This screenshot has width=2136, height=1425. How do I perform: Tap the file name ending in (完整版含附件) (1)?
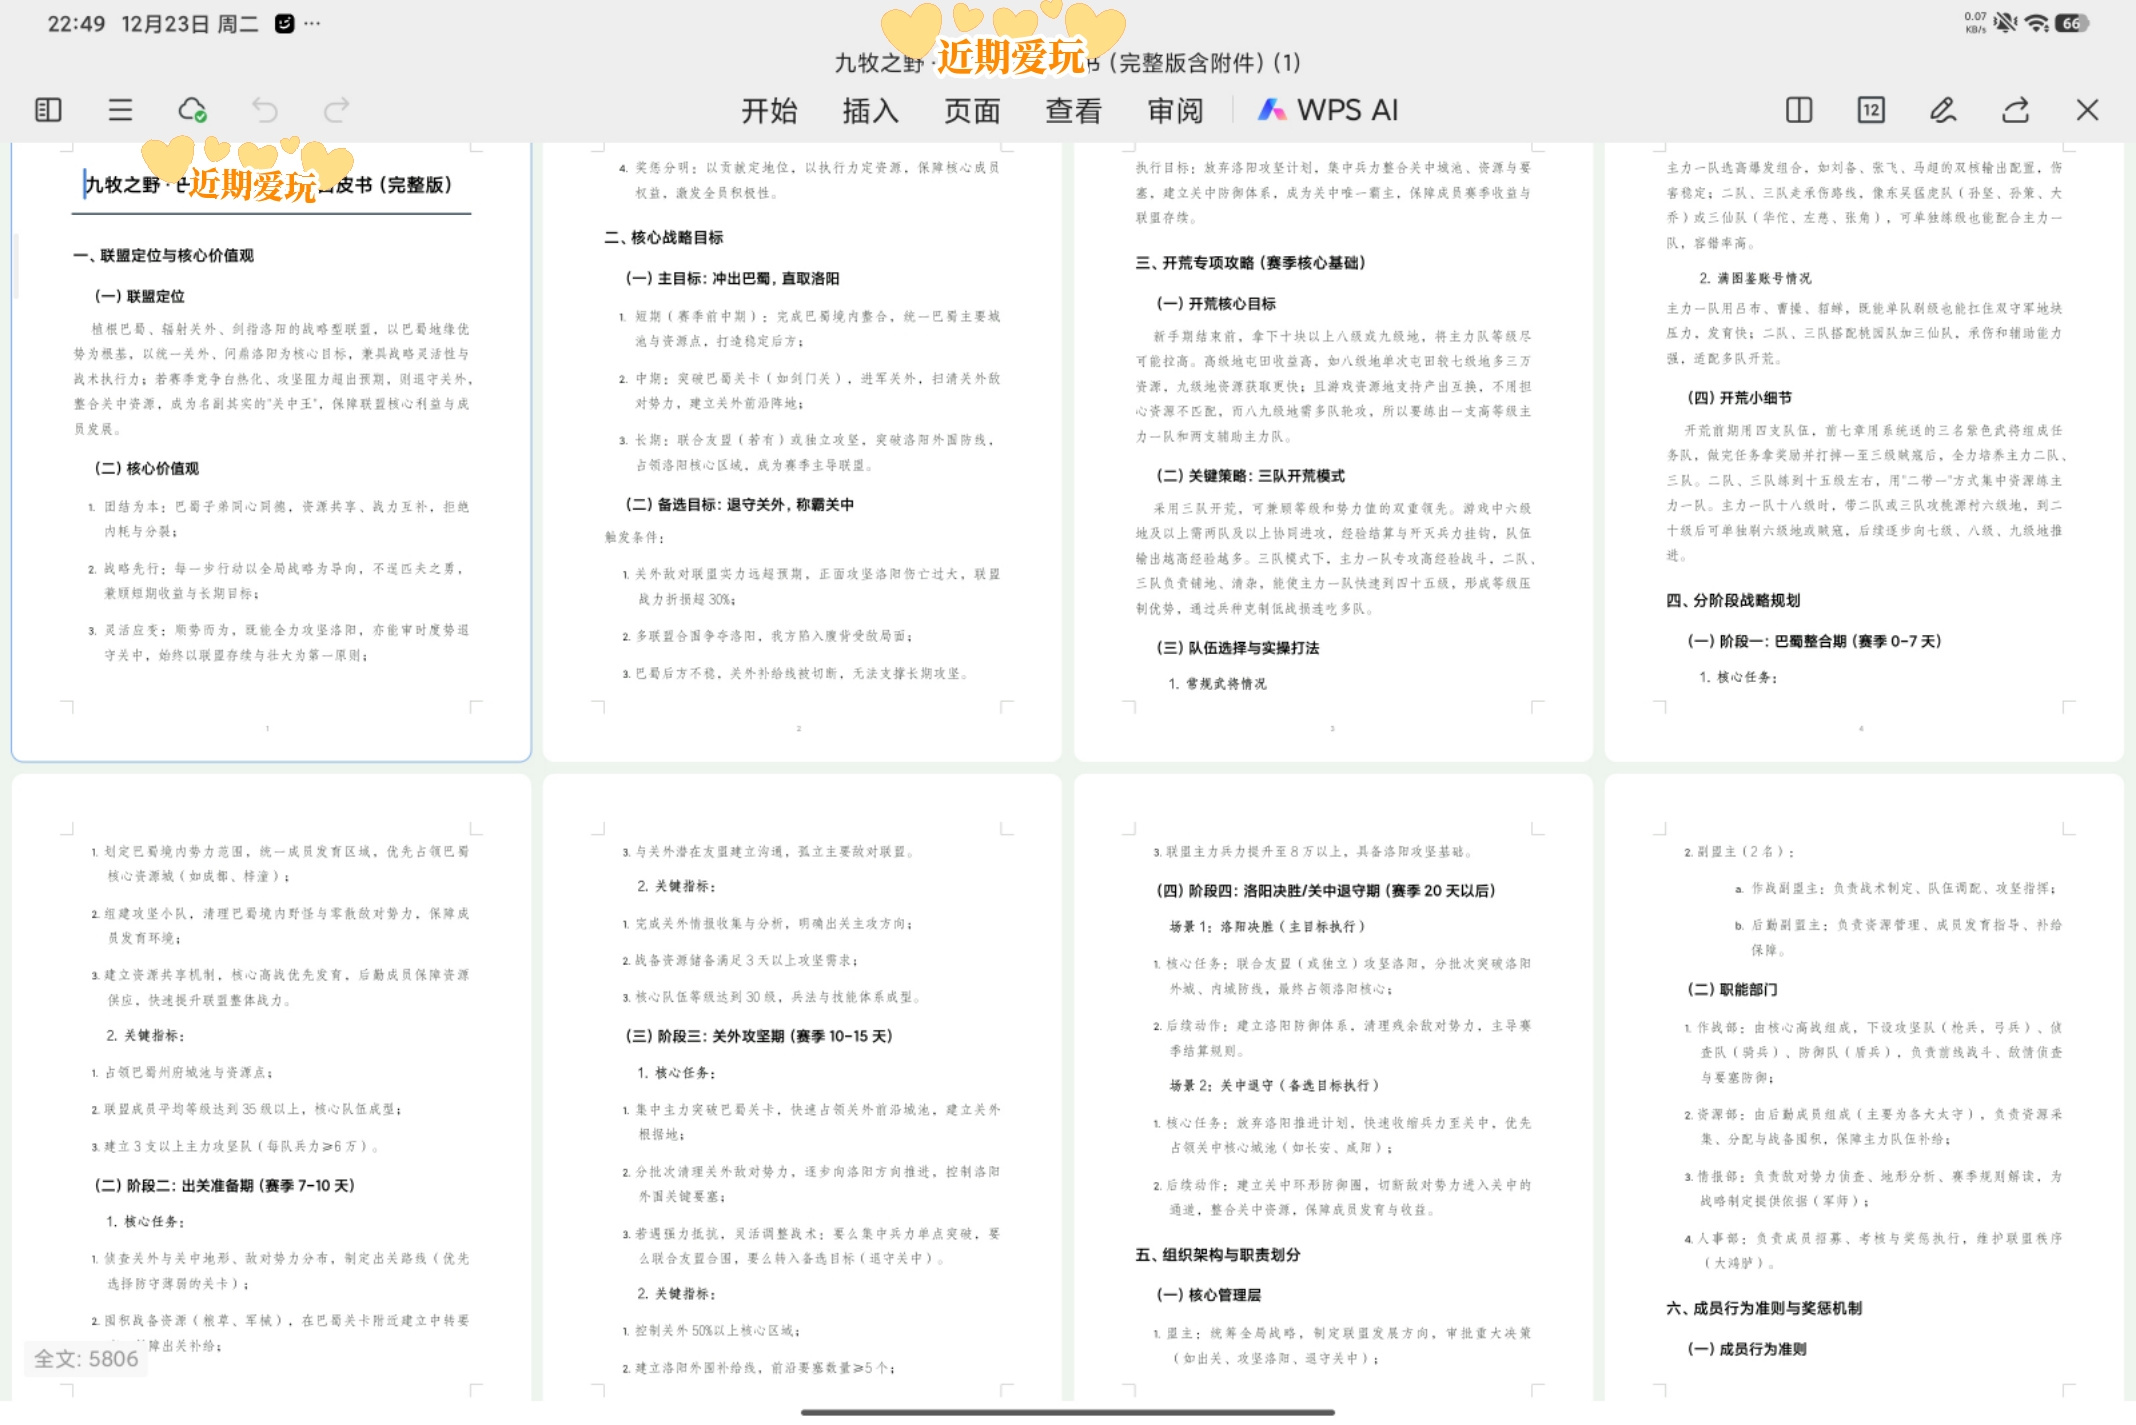tap(1068, 63)
